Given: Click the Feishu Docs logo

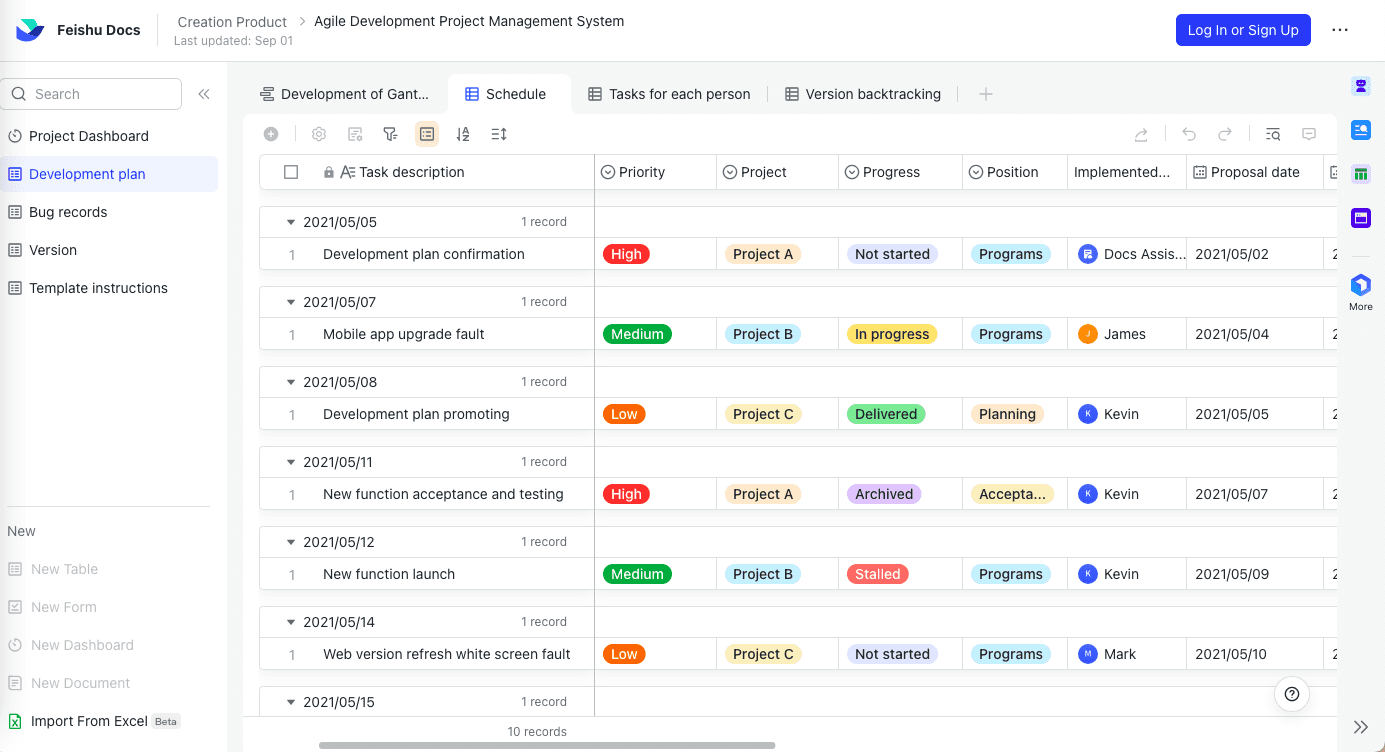Looking at the screenshot, I should tap(30, 30).
